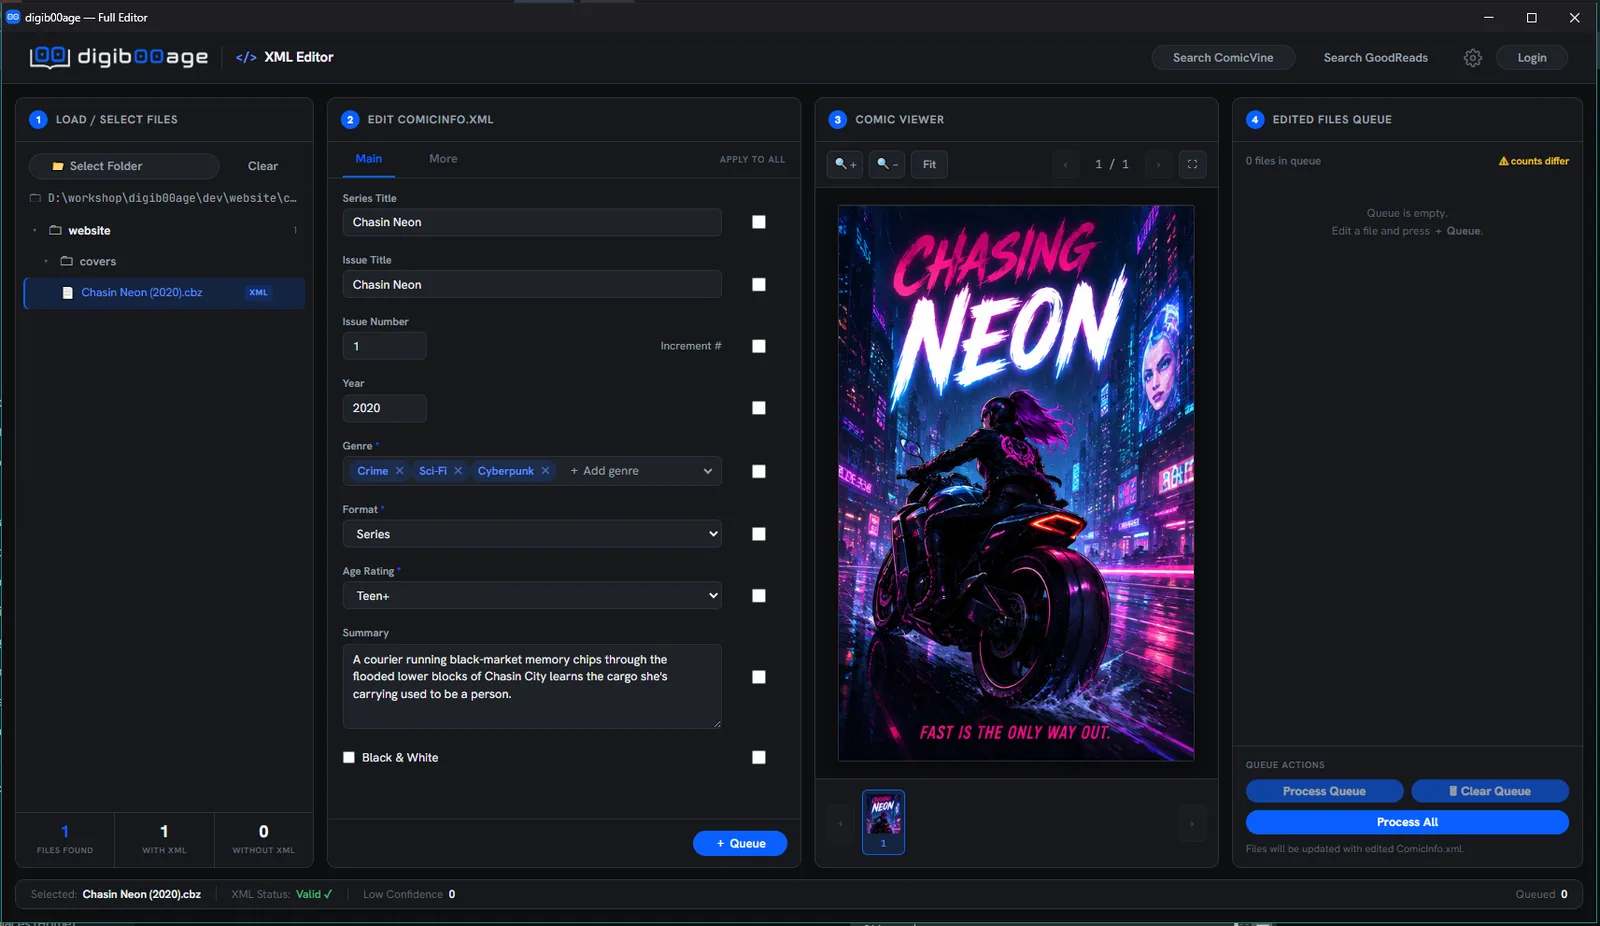The image size is (1600, 926).
Task: Switch to the More tab
Action: click(443, 159)
